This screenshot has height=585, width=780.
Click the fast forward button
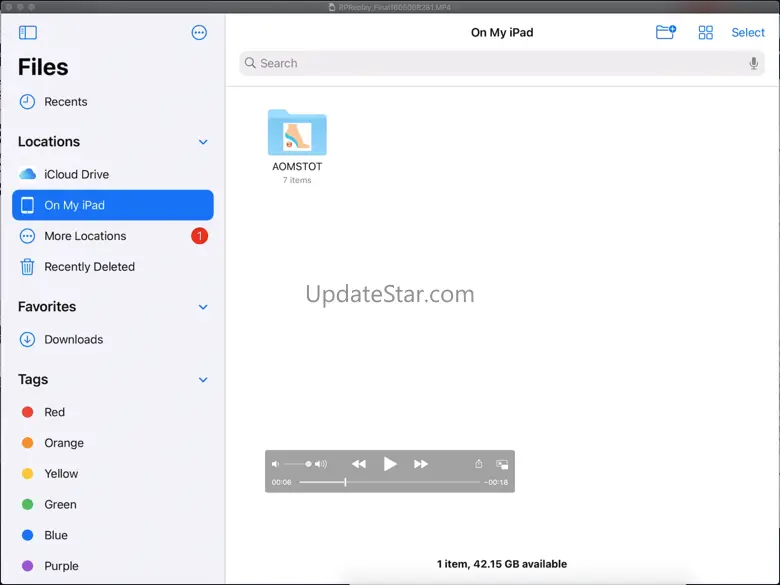click(421, 464)
